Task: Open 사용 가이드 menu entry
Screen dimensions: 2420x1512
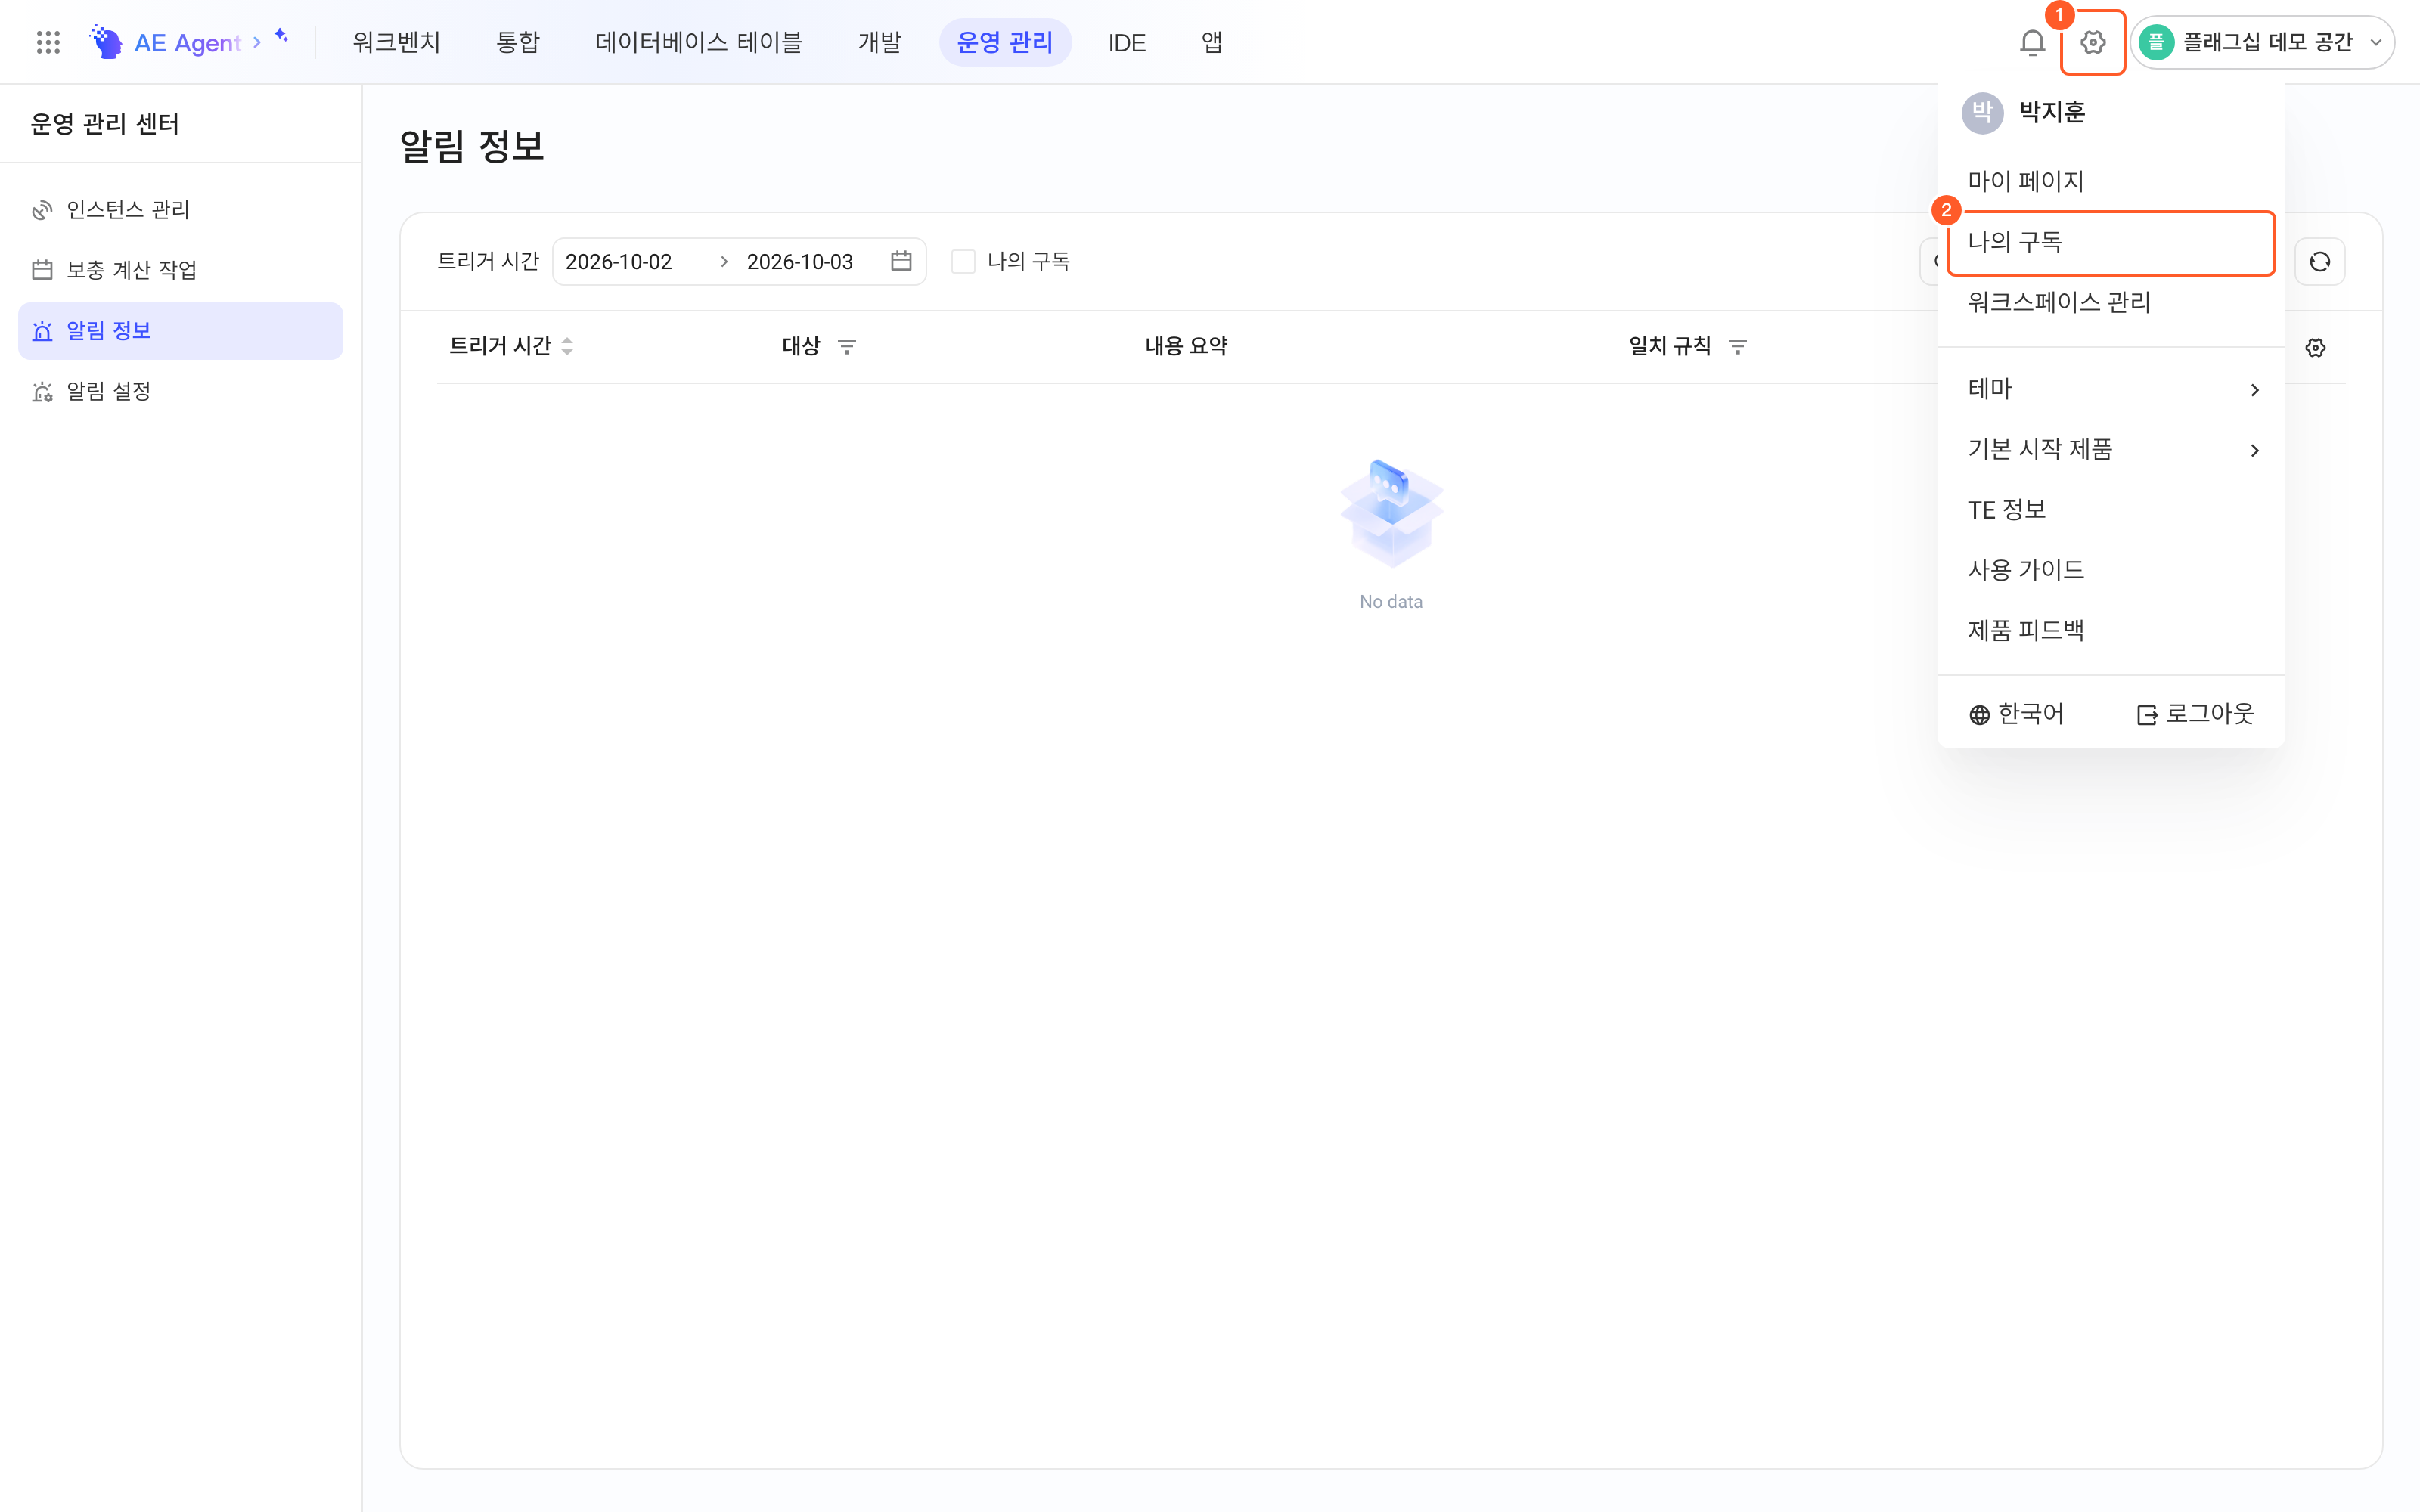Action: pyautogui.click(x=2111, y=570)
